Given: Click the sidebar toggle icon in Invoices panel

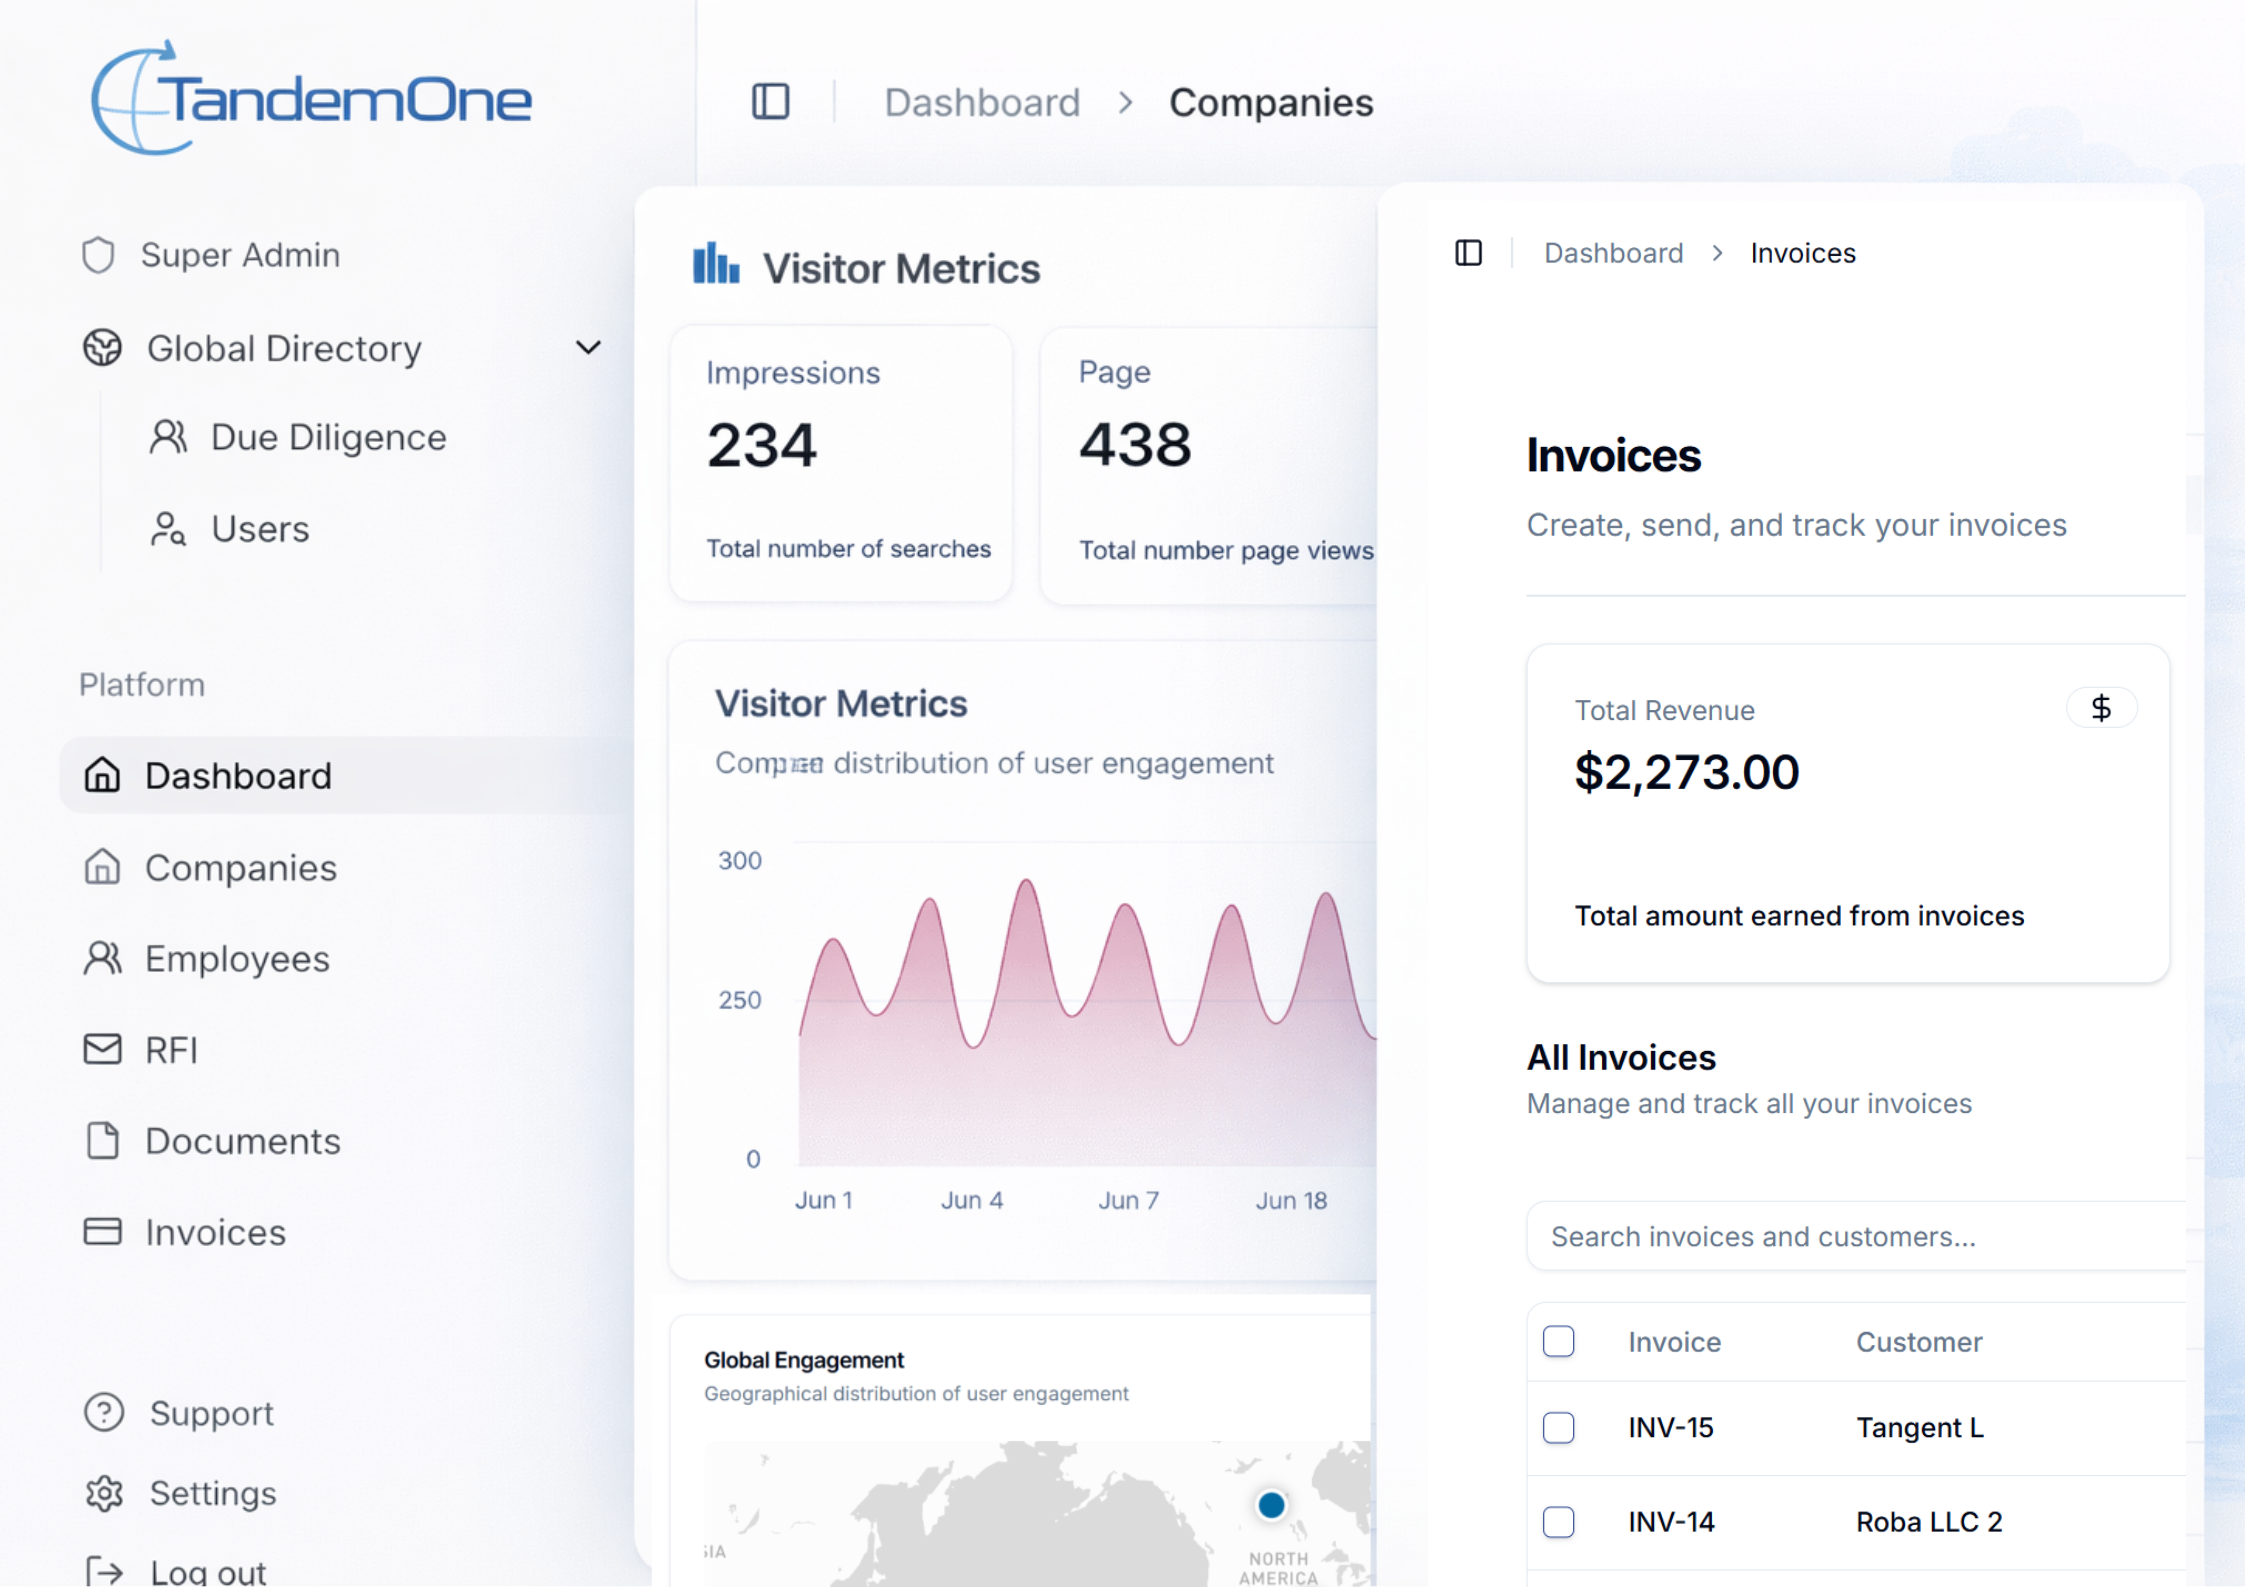Looking at the screenshot, I should (1468, 253).
